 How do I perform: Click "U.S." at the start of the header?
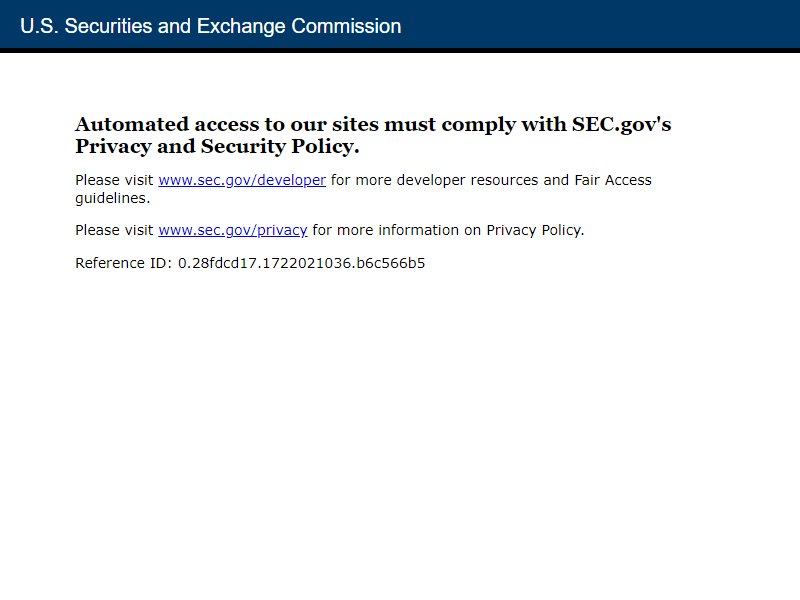click(39, 26)
